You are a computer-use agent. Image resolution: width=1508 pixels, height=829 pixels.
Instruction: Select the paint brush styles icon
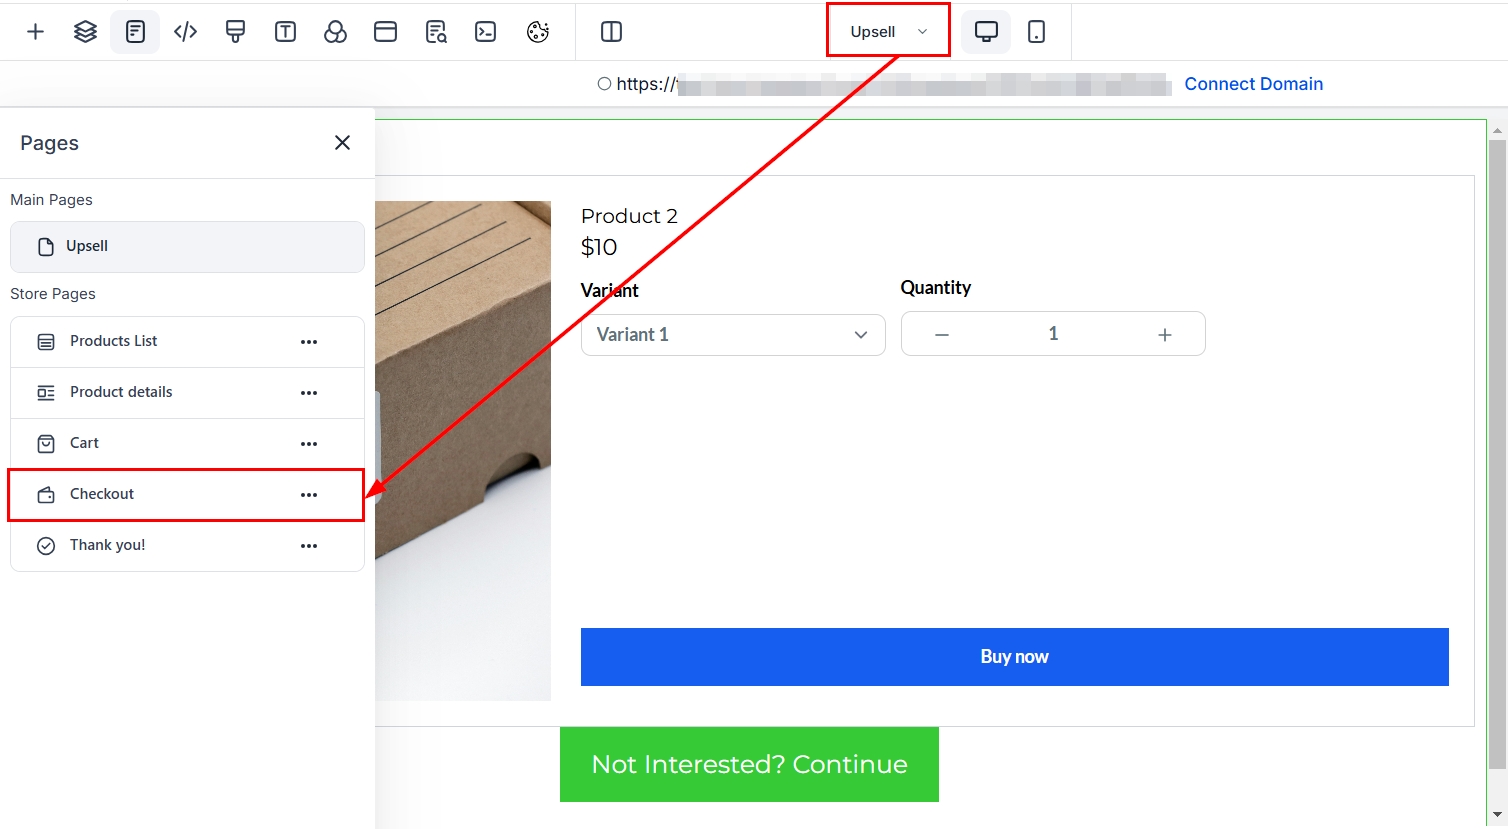236,32
